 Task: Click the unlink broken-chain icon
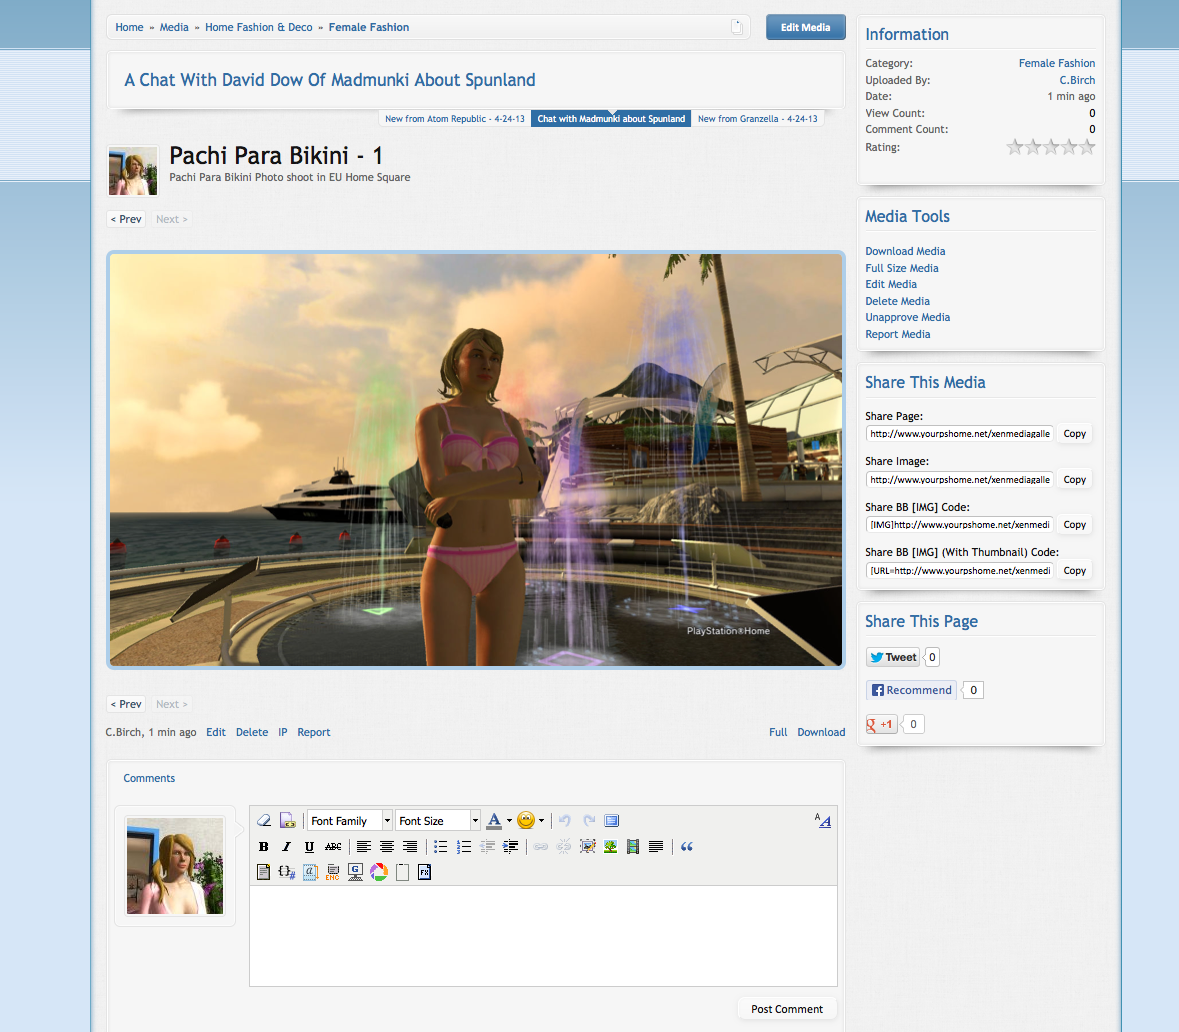click(x=564, y=847)
